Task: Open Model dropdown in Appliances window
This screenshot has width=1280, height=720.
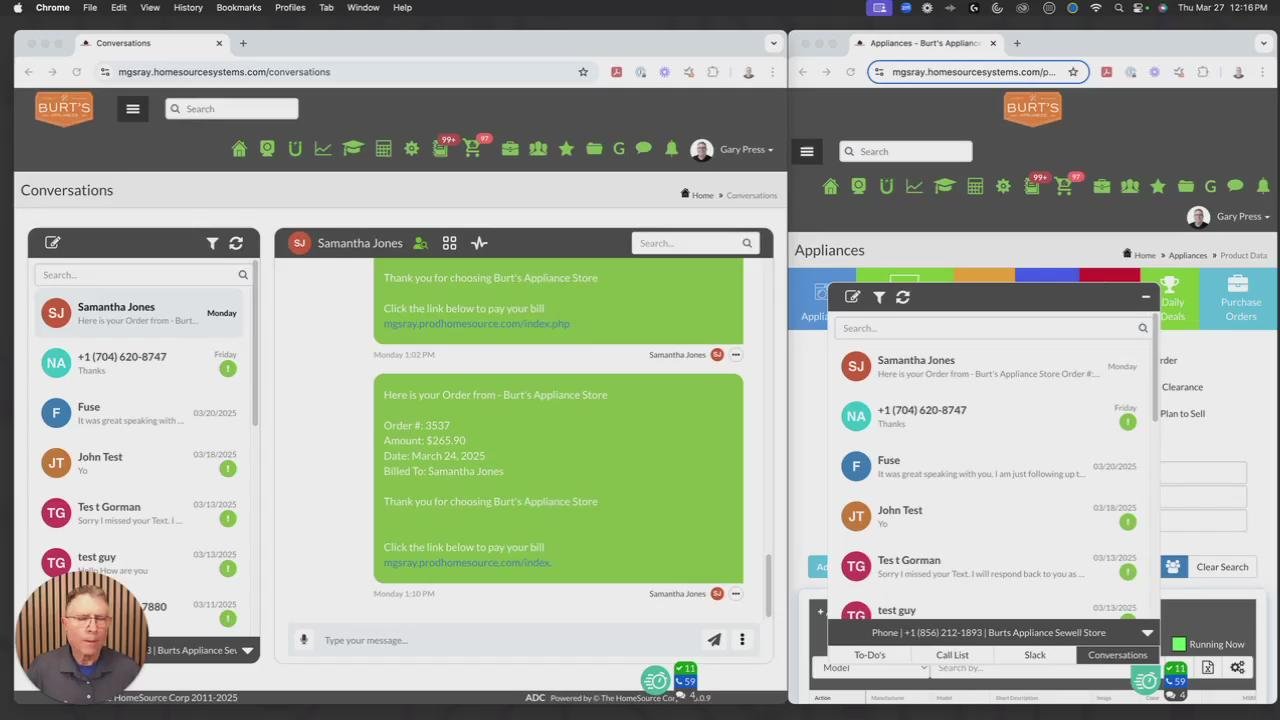Action: [x=873, y=668]
